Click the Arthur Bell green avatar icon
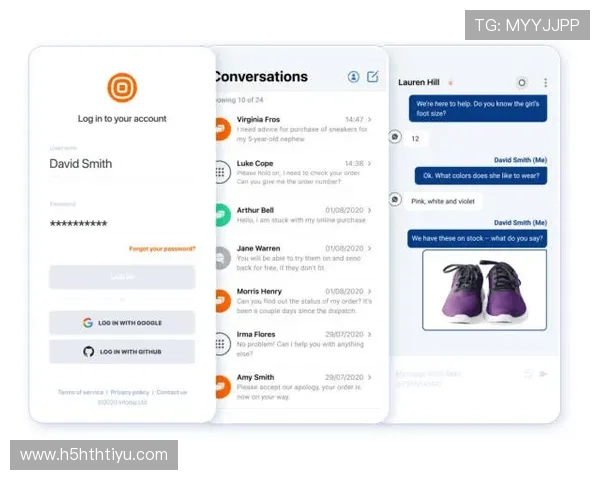This screenshot has height=480, width=600. 221,214
